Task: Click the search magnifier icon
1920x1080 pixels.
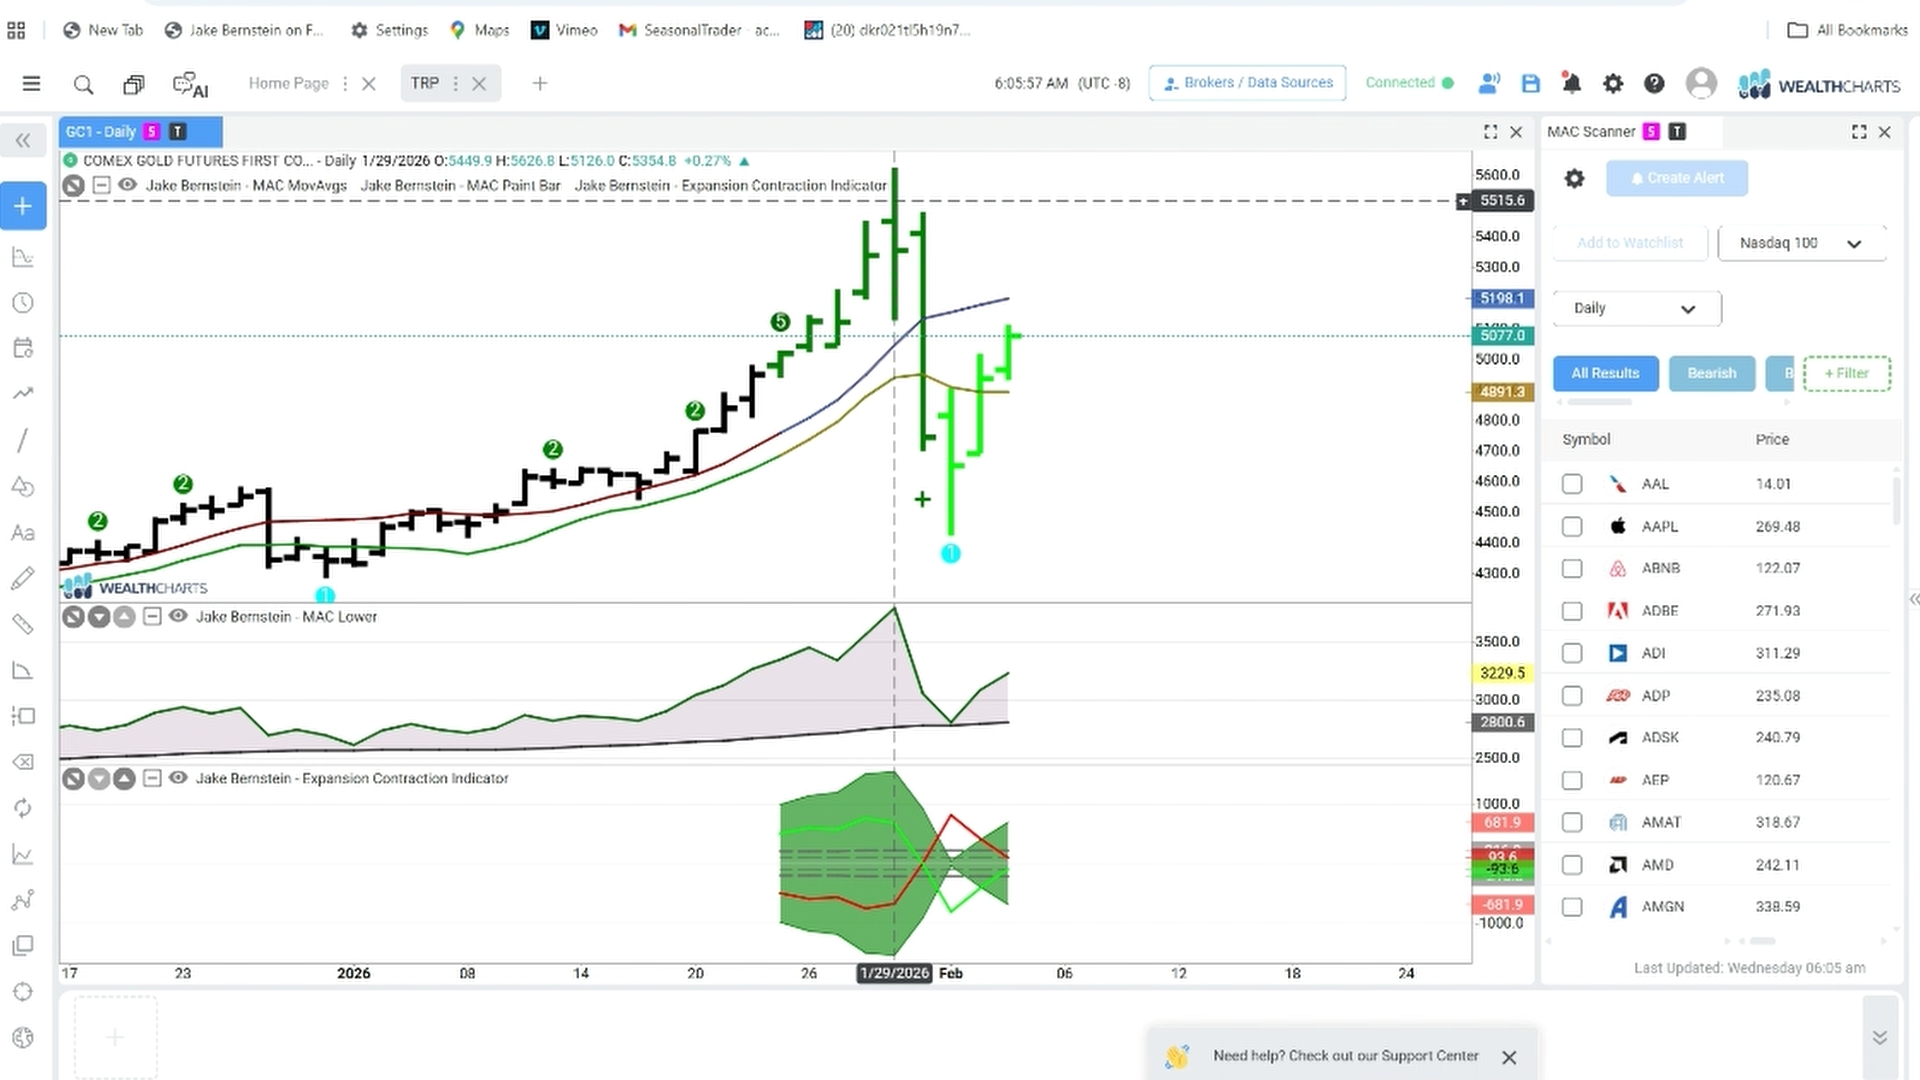Action: 84,85
